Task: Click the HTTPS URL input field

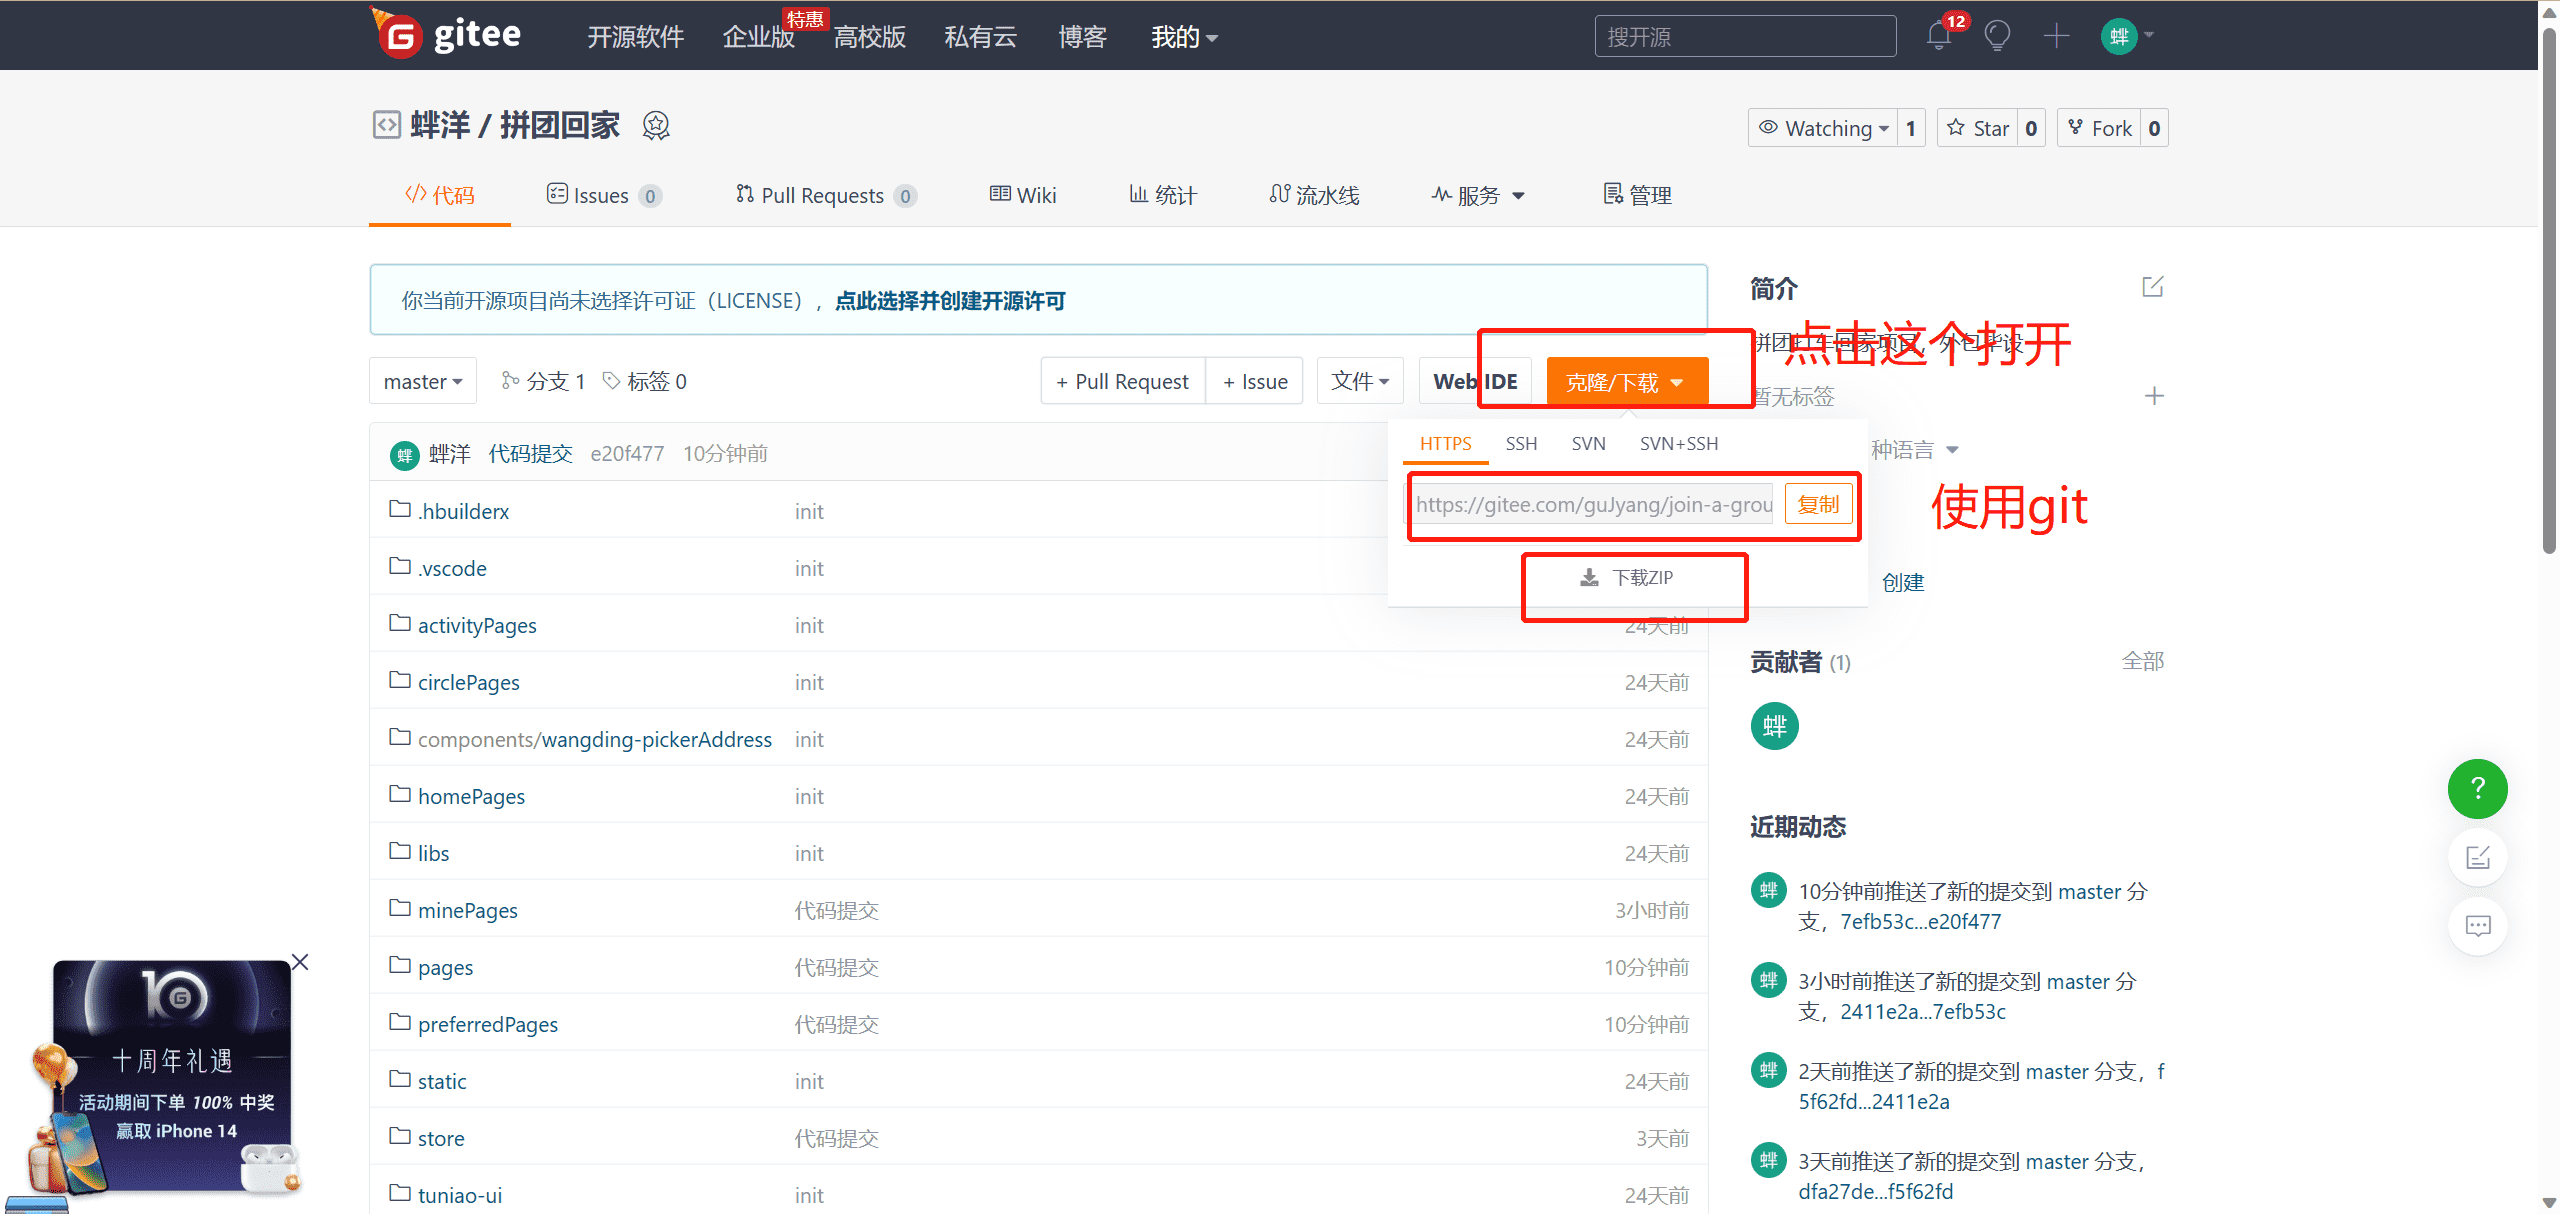Action: pos(1592,504)
